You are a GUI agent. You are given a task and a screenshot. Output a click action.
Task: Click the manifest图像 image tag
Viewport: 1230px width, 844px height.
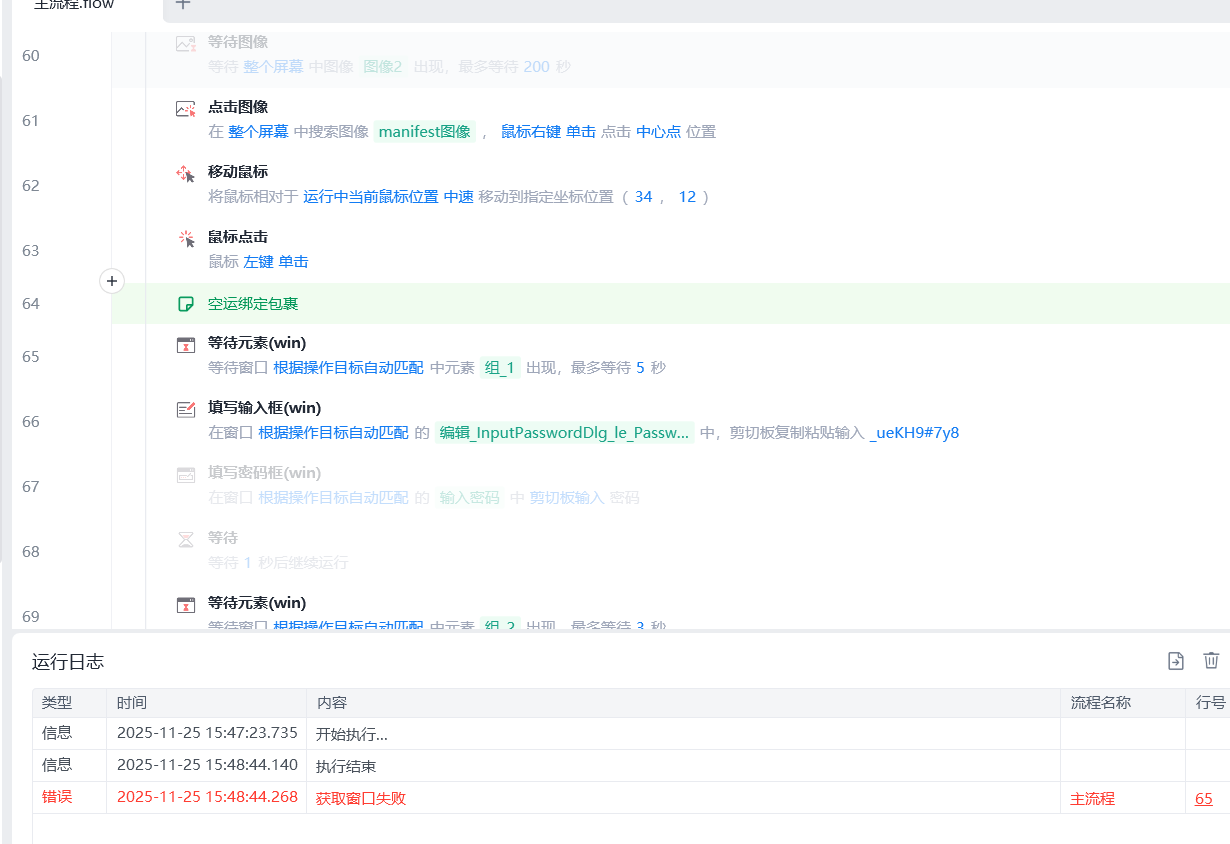(425, 132)
